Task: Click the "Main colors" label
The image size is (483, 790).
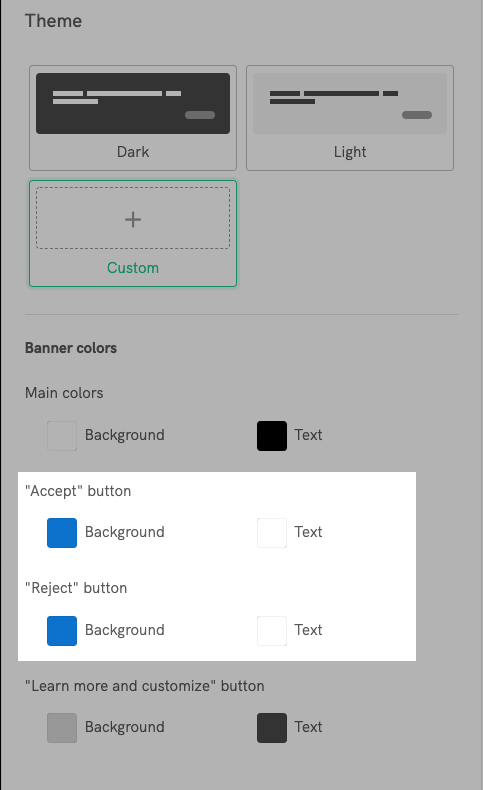Action: click(x=64, y=393)
